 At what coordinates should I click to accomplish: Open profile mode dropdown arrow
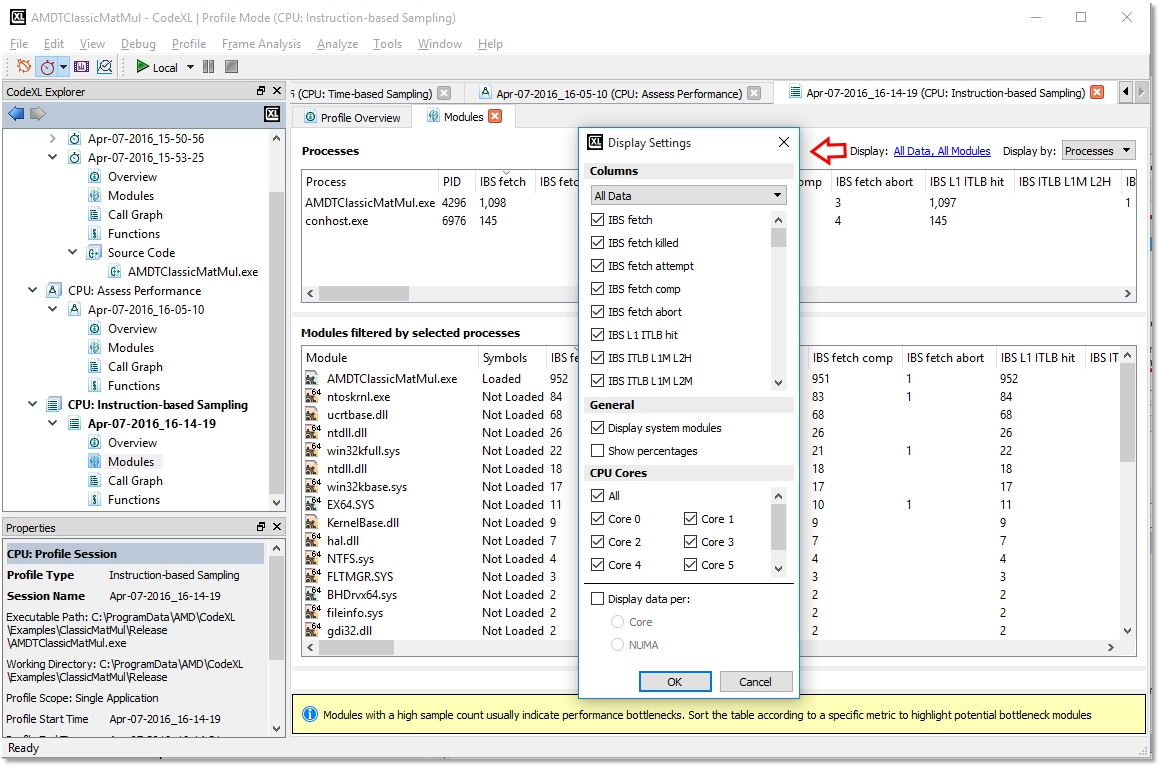click(x=64, y=67)
